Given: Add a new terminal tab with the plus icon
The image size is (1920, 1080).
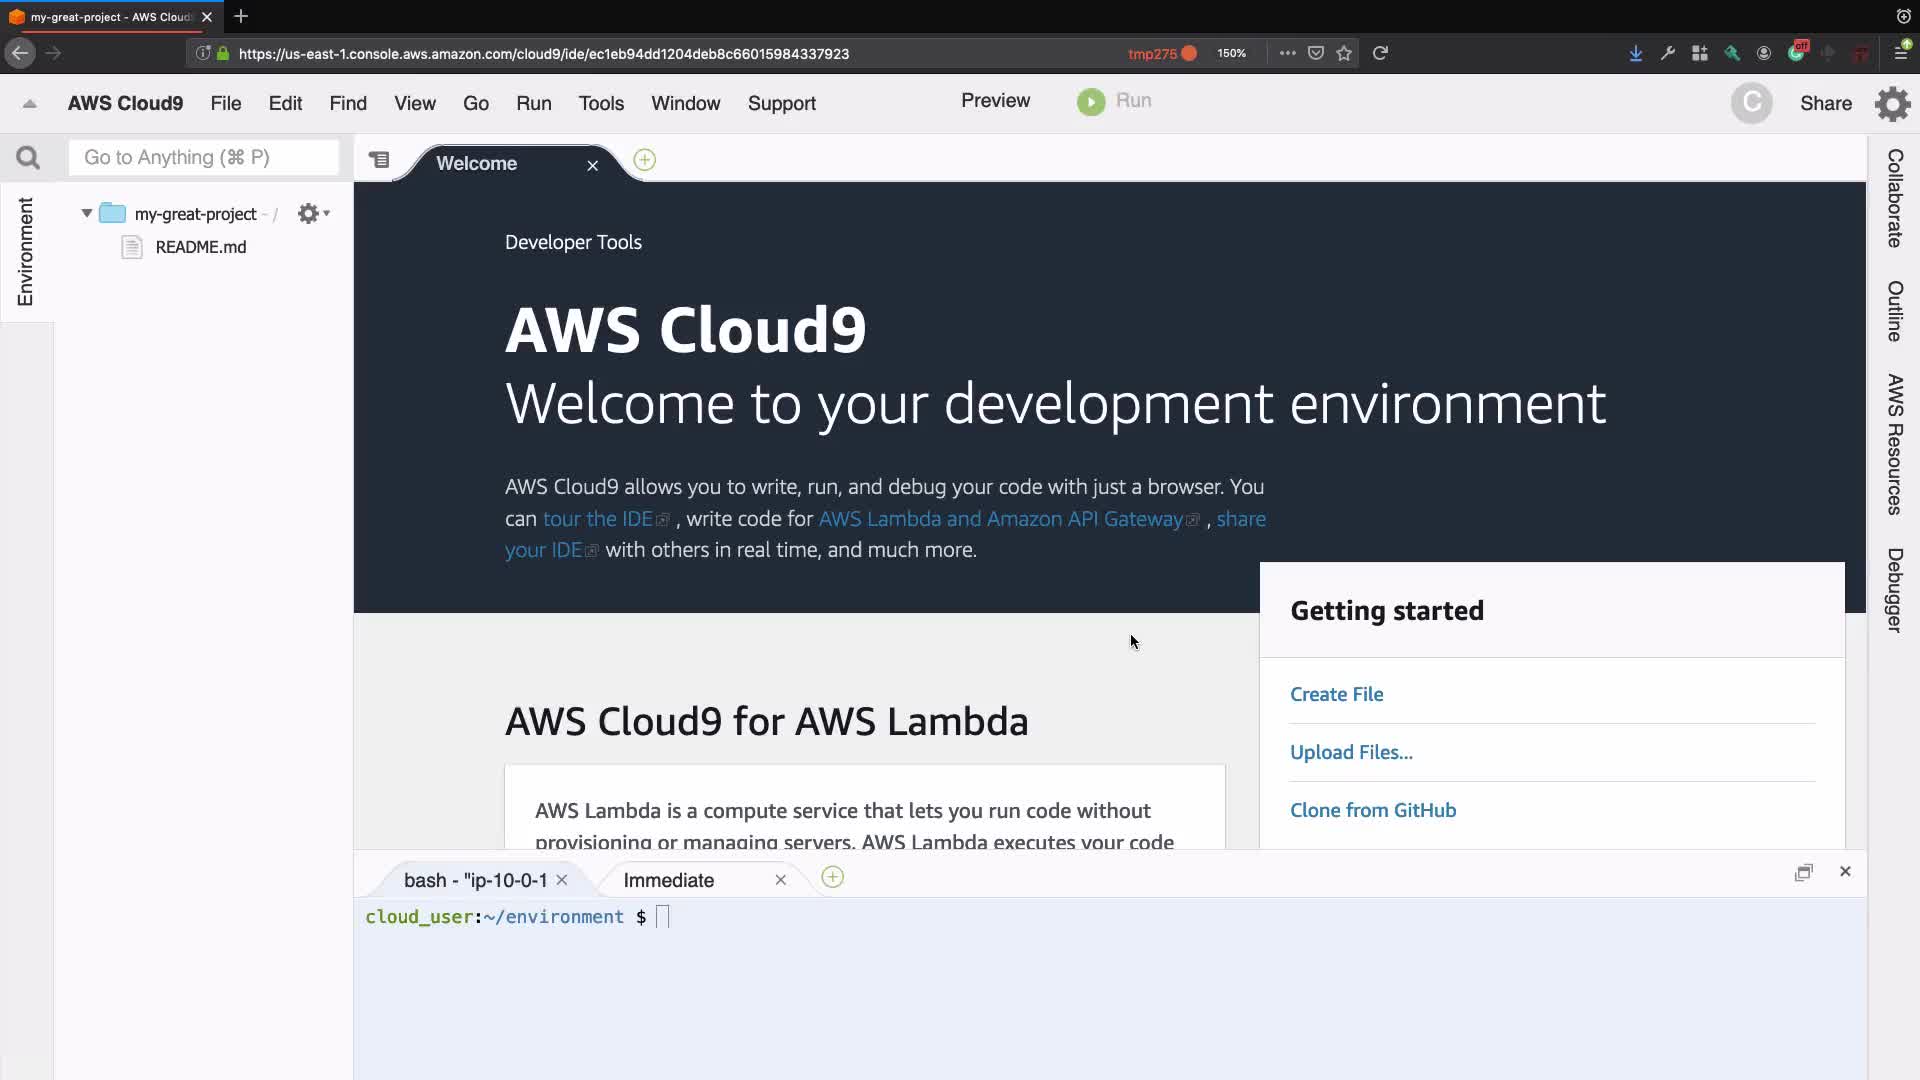Looking at the screenshot, I should 832,878.
